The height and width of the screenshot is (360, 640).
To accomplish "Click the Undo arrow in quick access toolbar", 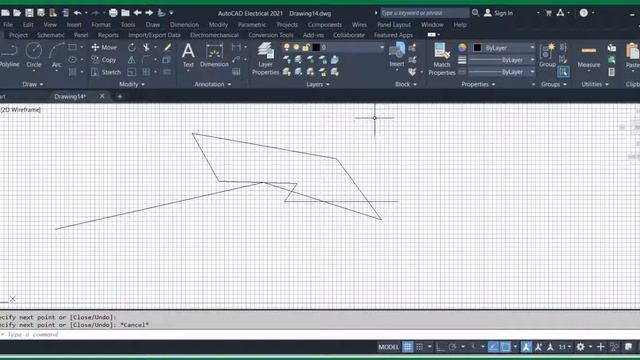I will (78, 13).
